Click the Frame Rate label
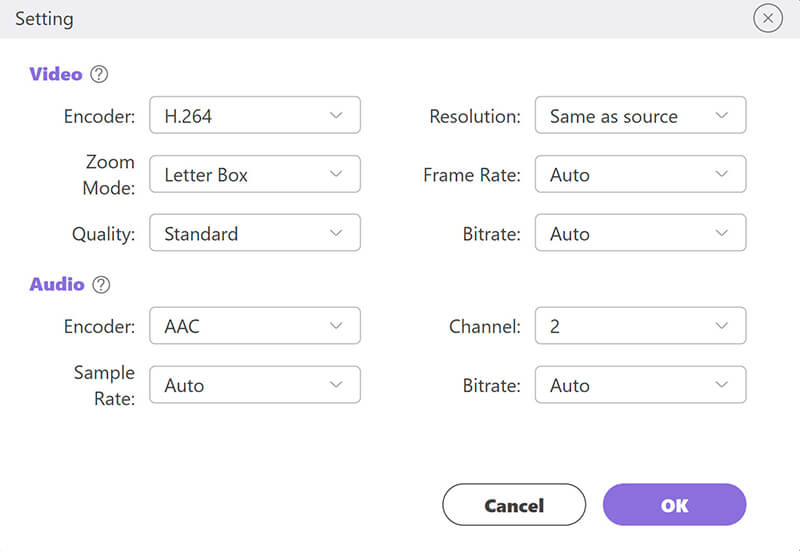Viewport: 800px width, 551px height. click(x=472, y=175)
